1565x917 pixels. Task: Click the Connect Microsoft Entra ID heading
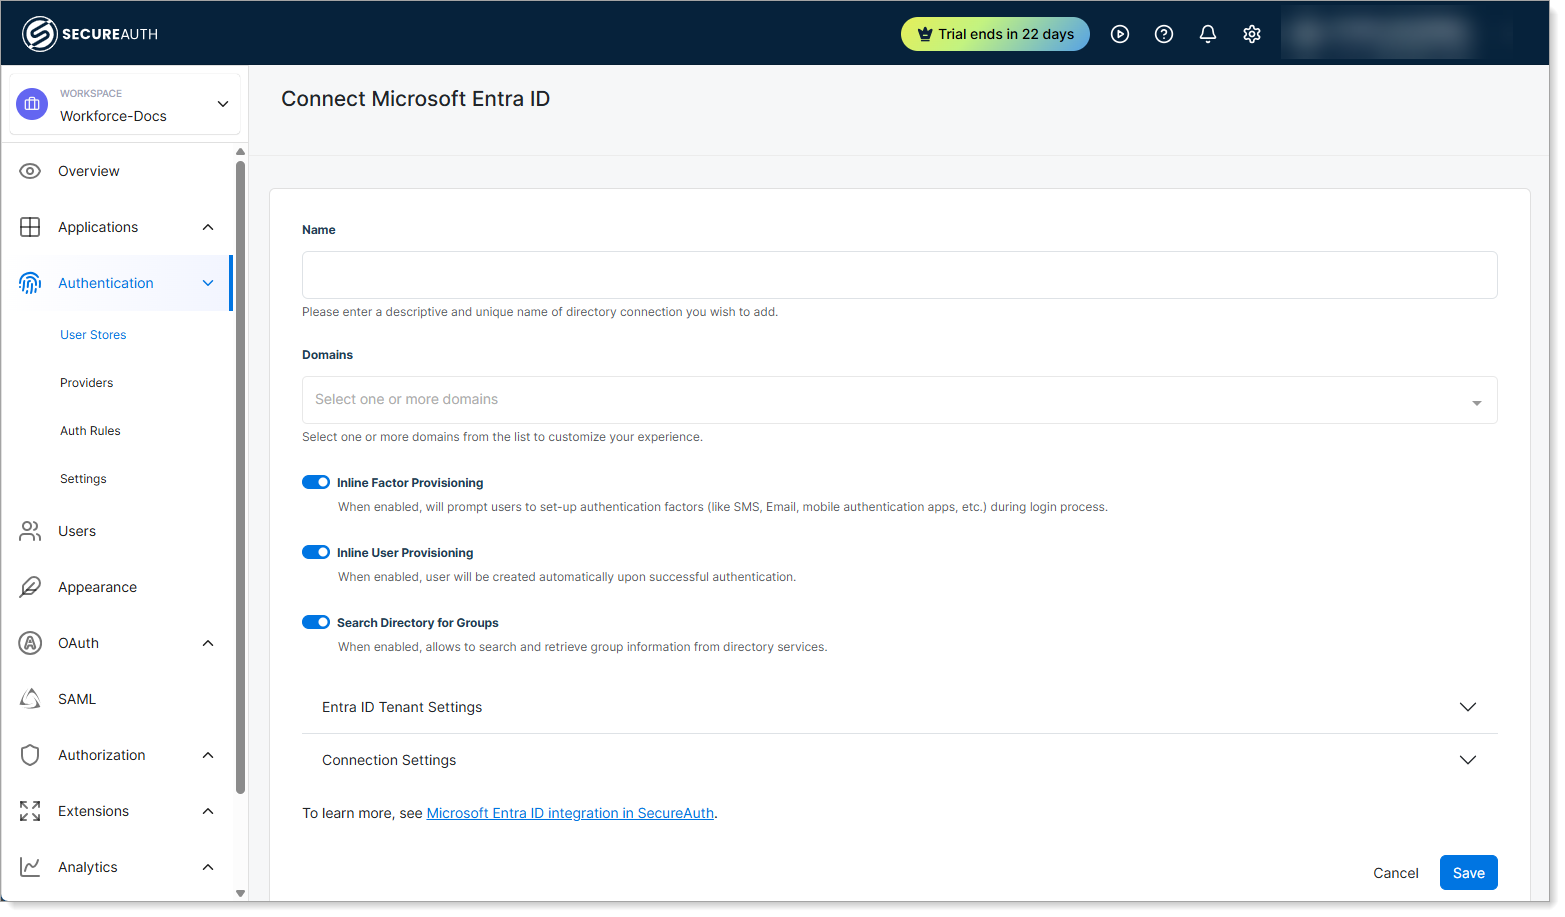[415, 99]
